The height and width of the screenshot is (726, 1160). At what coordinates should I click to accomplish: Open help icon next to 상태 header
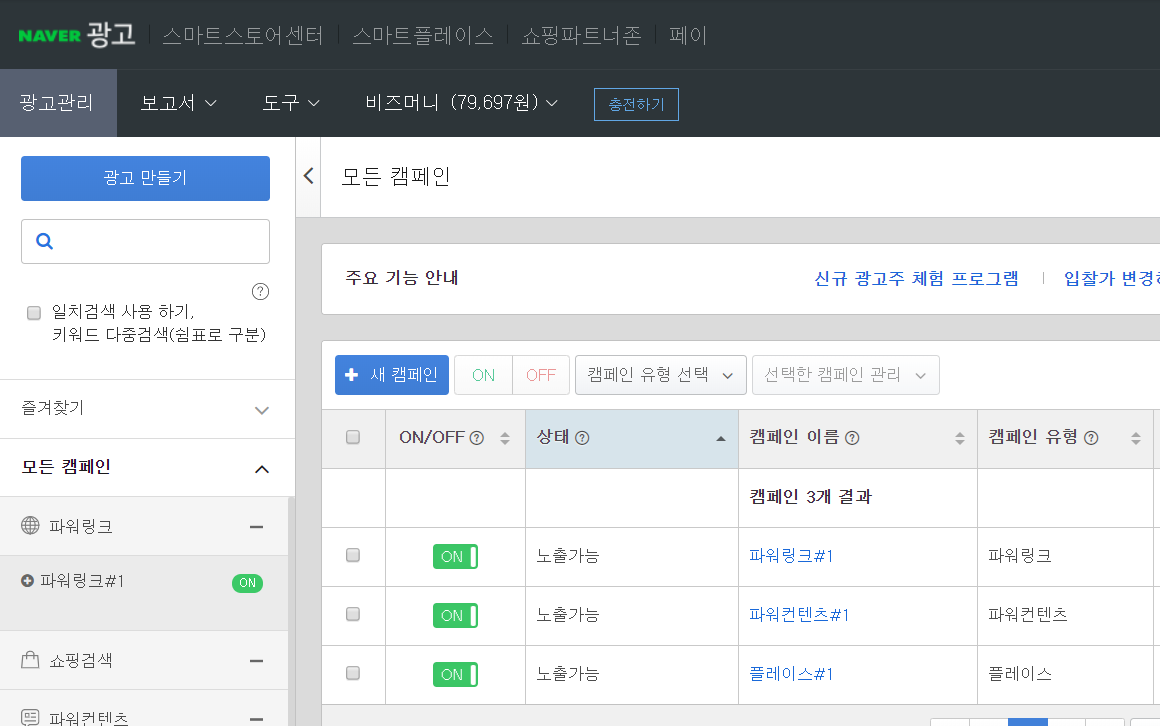tap(582, 438)
